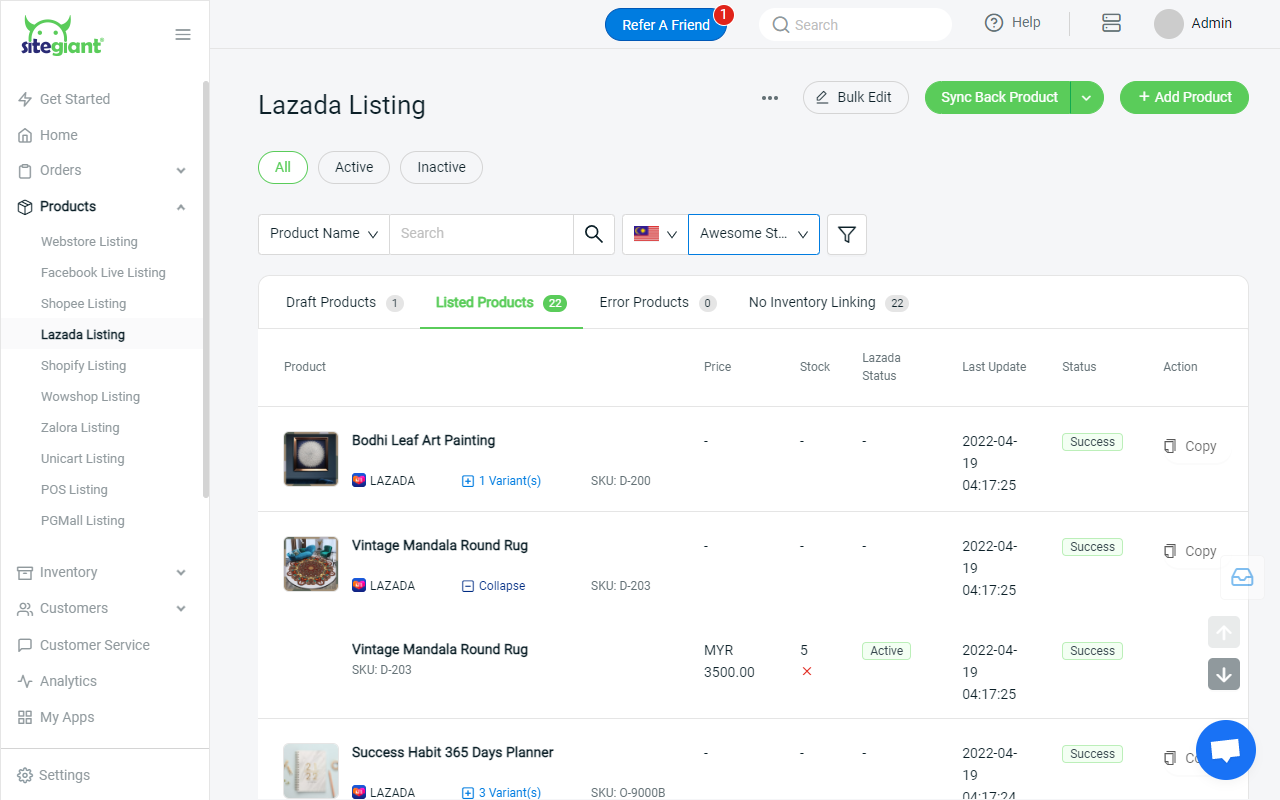Screen dimensions: 1280x800
Task: Select the Inactive filter pill
Action: point(441,167)
